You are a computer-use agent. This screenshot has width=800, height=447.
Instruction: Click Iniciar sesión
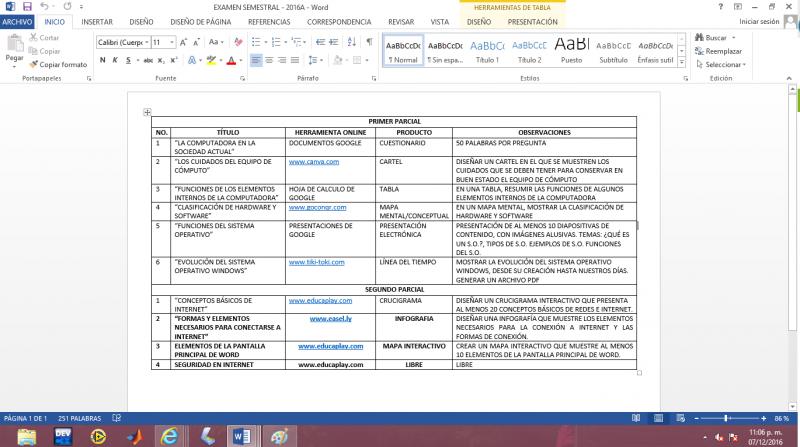(x=759, y=21)
